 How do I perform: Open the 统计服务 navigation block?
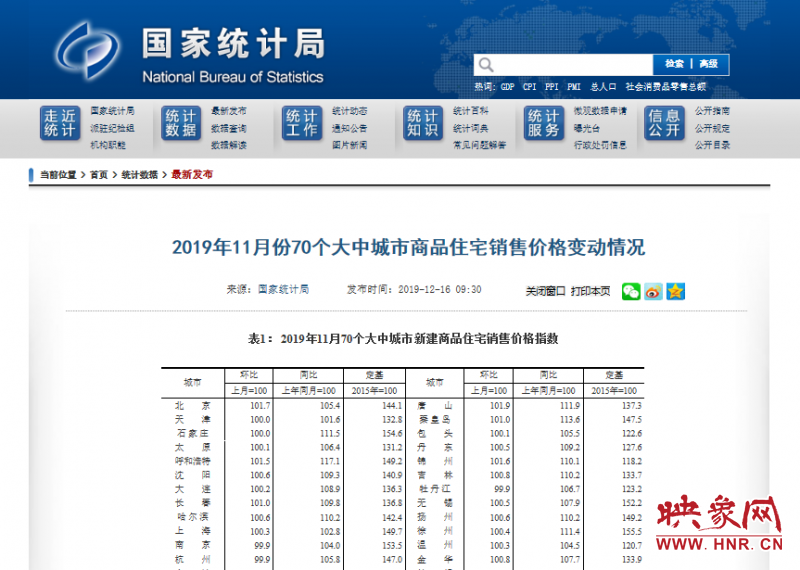tap(544, 124)
